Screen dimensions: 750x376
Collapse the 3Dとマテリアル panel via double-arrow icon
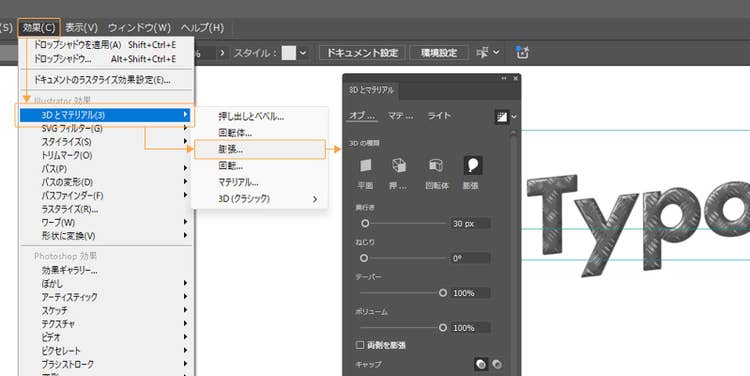pyautogui.click(x=504, y=78)
